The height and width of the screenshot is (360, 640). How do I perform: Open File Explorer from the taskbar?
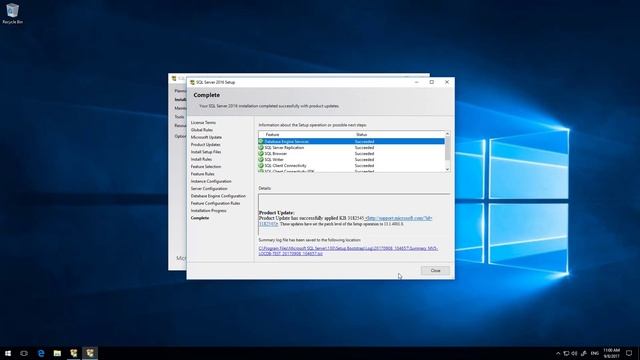[x=57, y=353]
